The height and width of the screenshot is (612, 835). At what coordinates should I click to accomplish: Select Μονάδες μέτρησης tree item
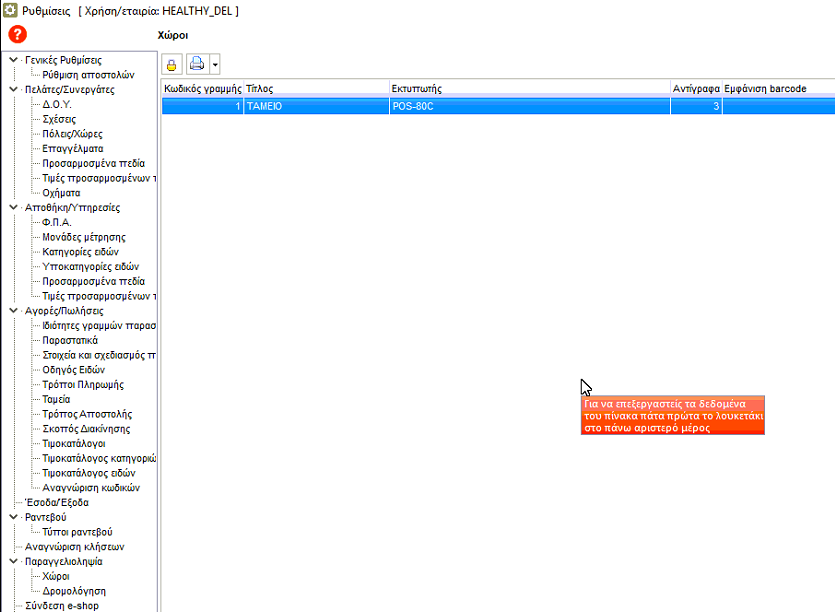point(84,238)
